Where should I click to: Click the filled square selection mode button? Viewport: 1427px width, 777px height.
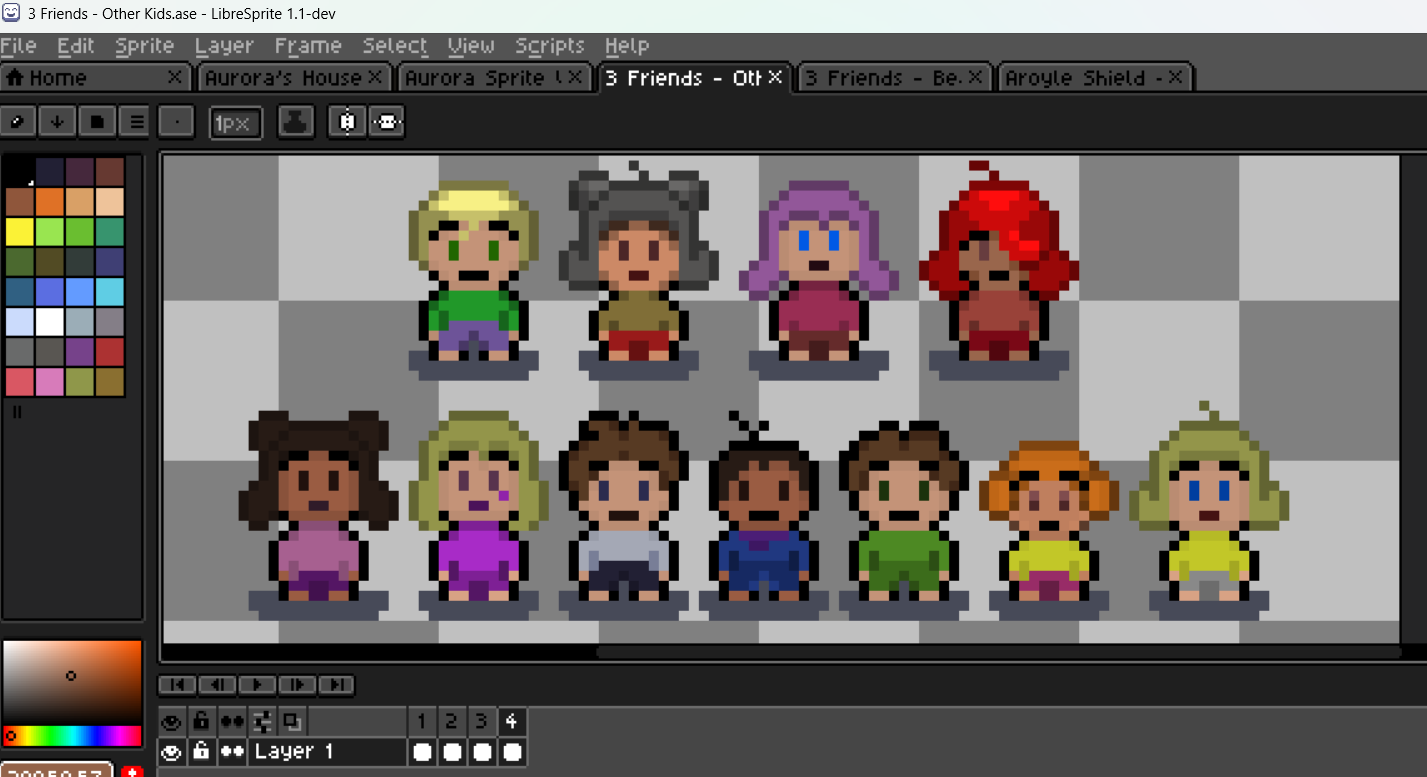click(96, 122)
